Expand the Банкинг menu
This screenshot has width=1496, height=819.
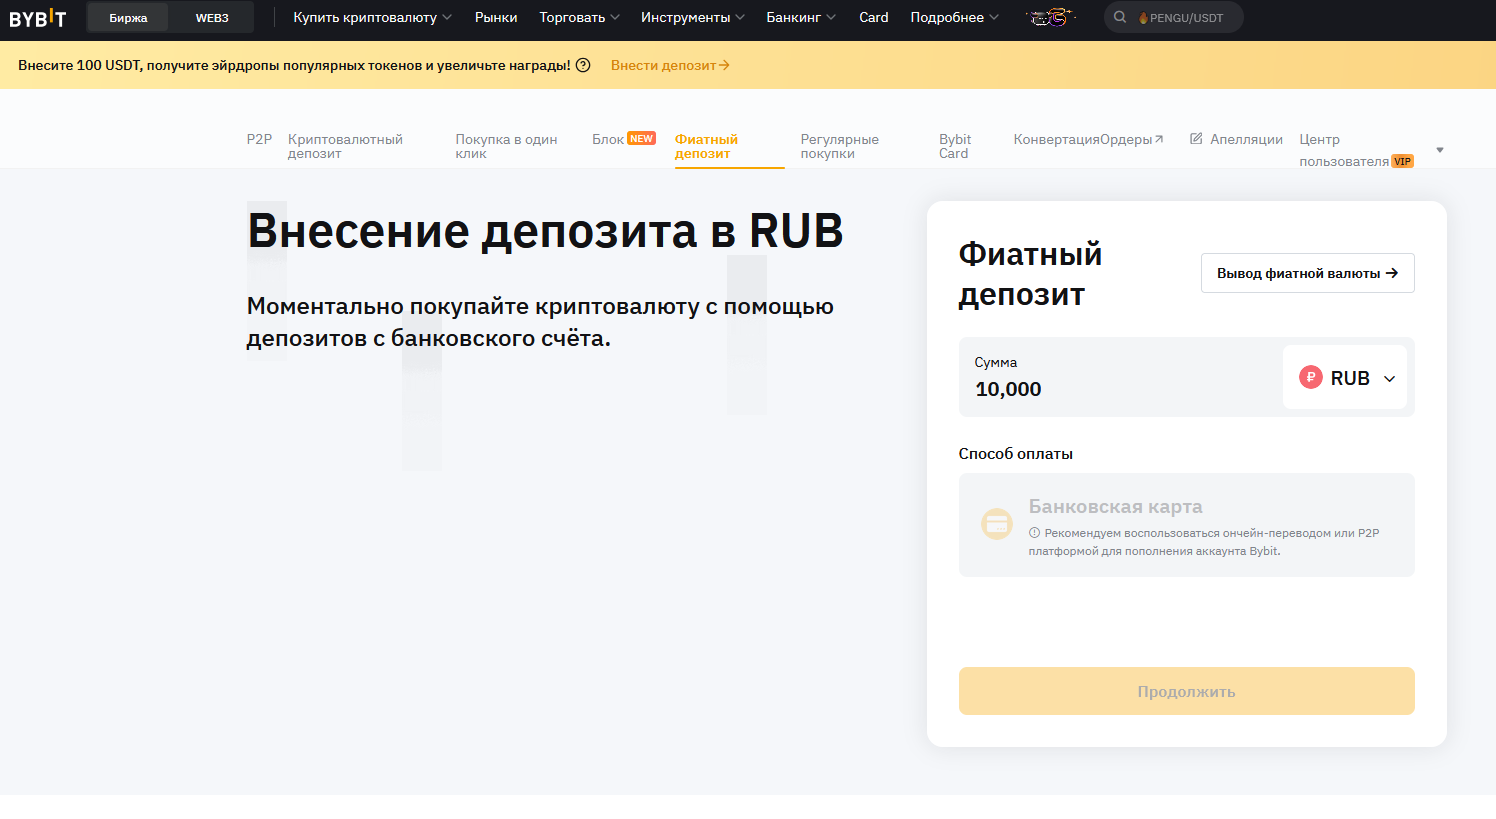click(x=801, y=18)
